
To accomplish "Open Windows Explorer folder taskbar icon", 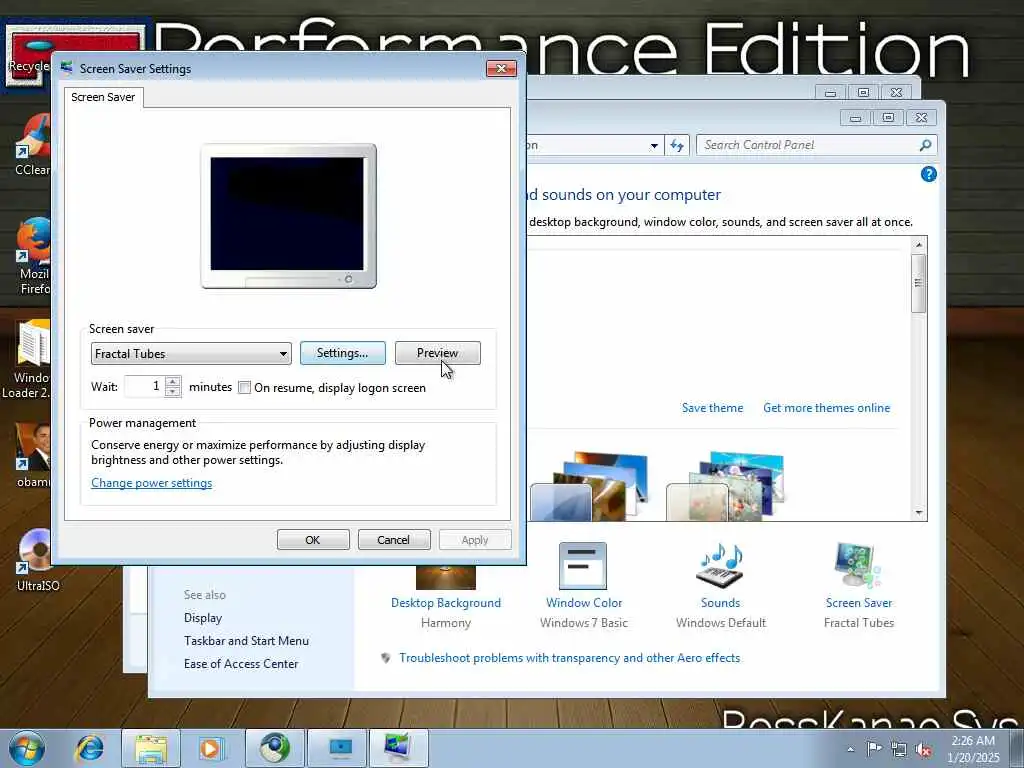I will 151,748.
